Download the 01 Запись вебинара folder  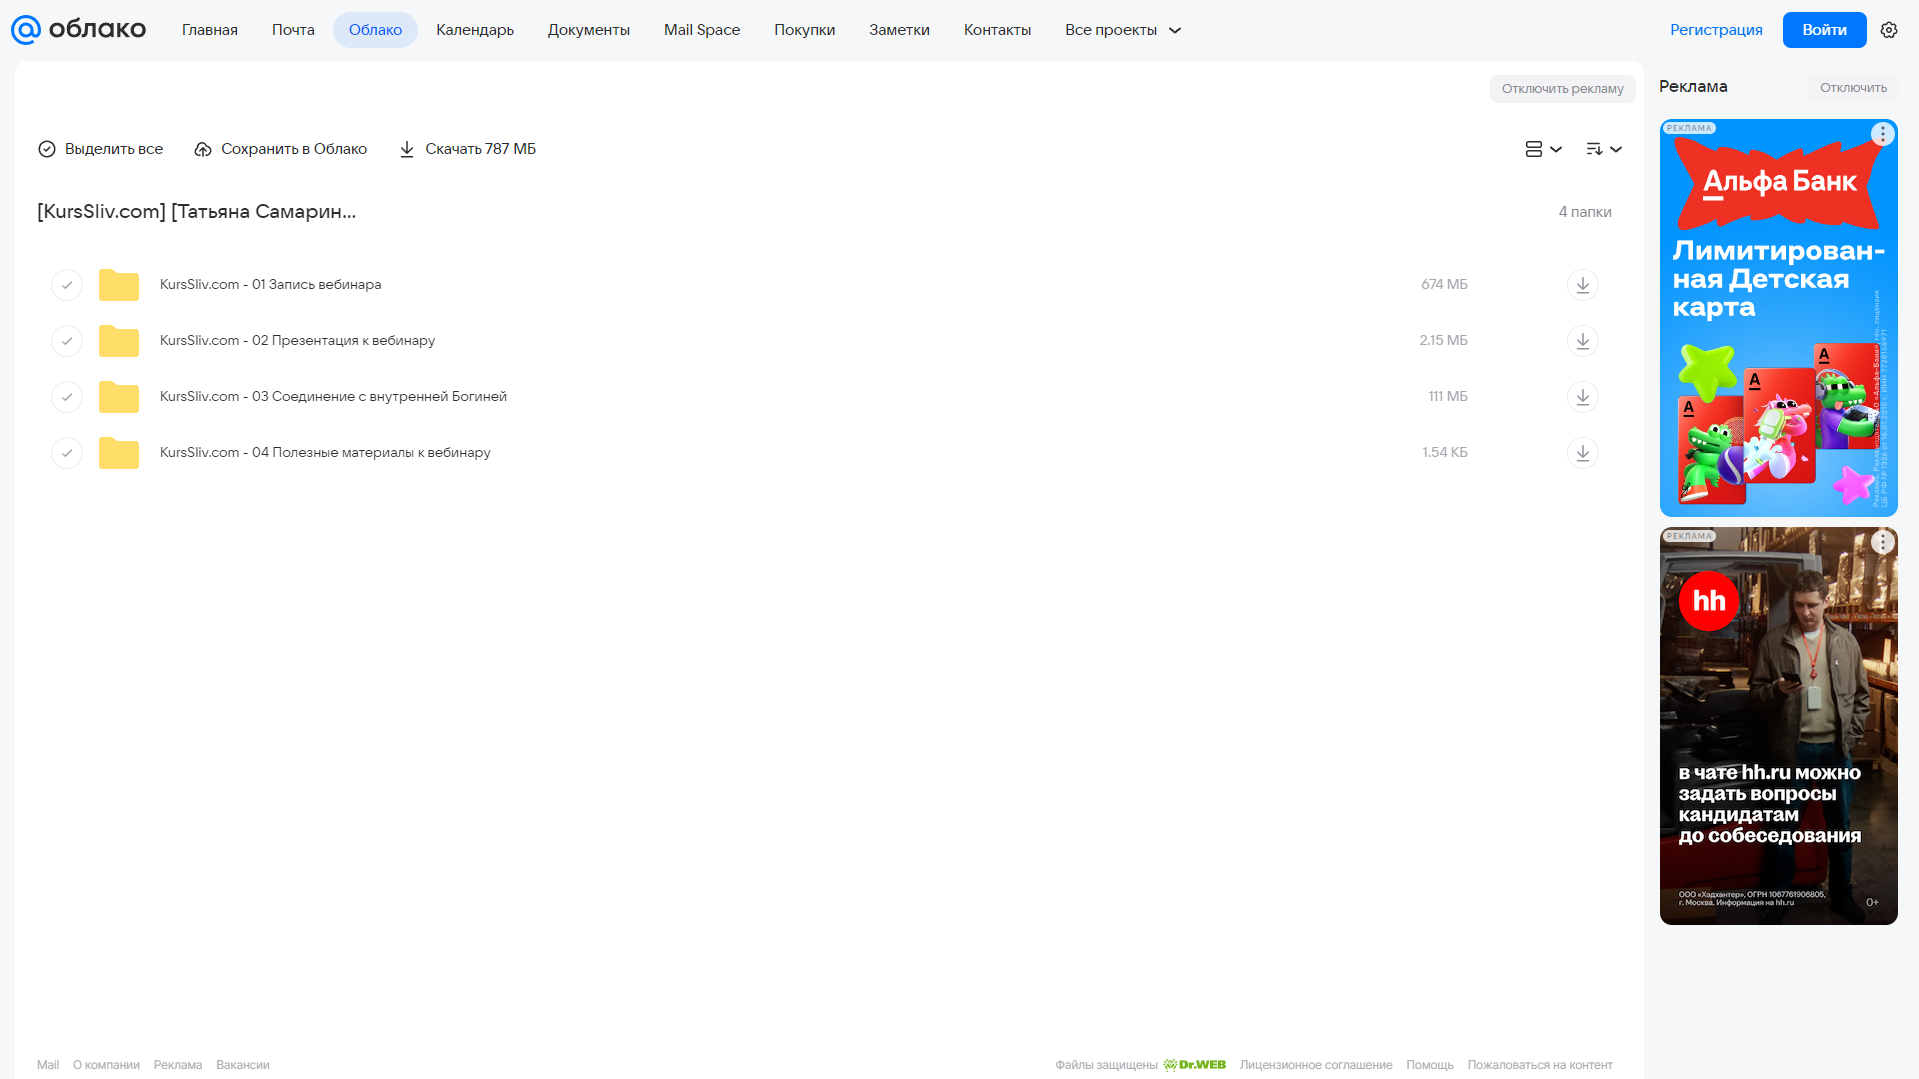[x=1582, y=285]
